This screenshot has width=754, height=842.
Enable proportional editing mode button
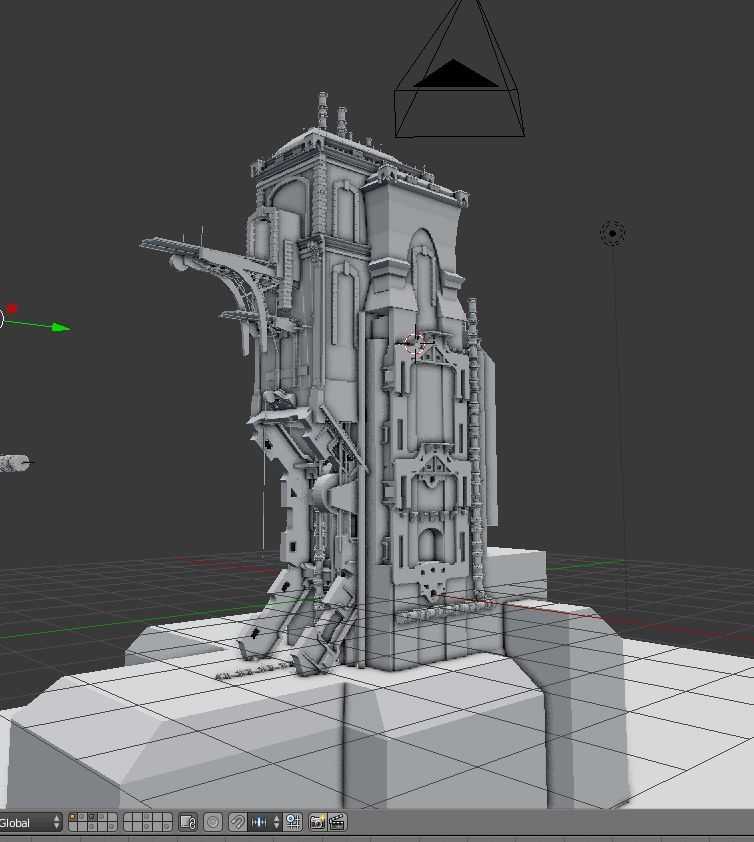pyautogui.click(x=213, y=822)
